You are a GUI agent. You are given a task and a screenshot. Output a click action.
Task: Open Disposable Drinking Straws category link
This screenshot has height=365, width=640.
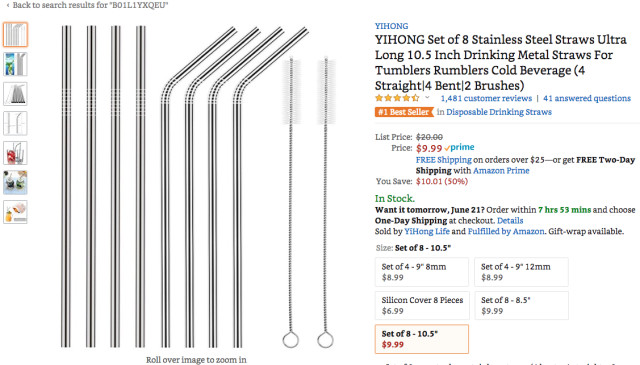(x=499, y=112)
